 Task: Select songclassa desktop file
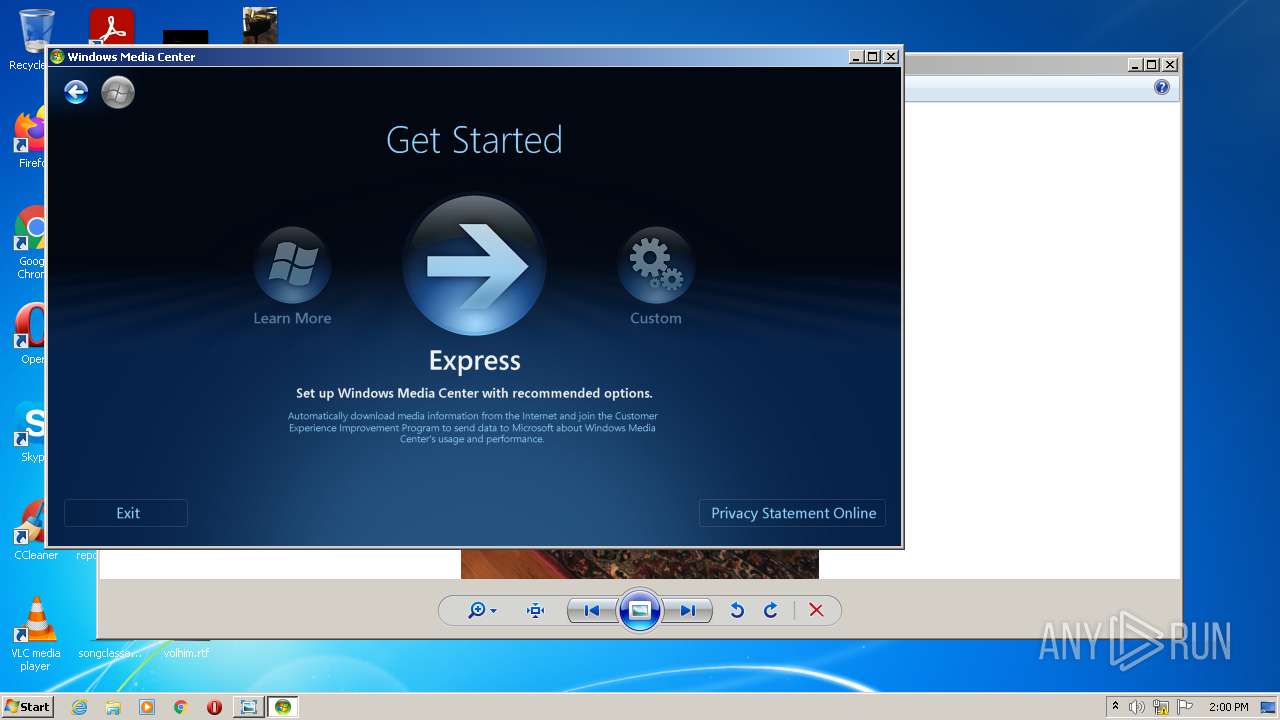click(x=110, y=653)
